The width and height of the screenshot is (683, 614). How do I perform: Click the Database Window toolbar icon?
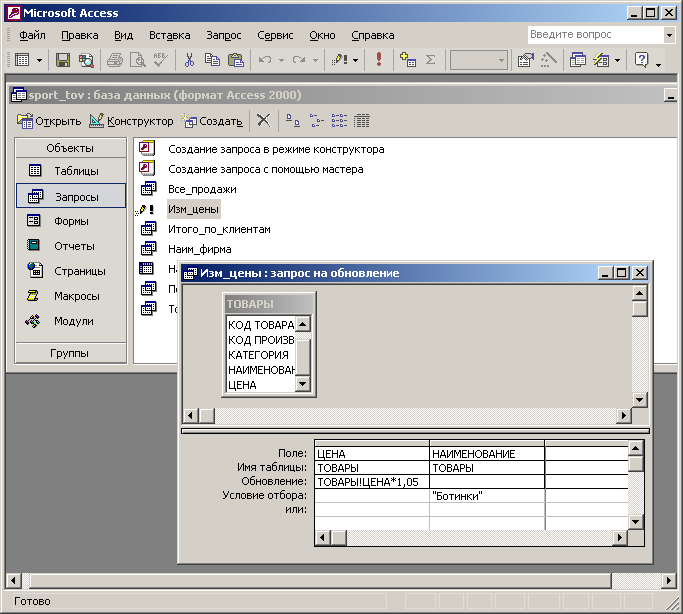pos(578,60)
